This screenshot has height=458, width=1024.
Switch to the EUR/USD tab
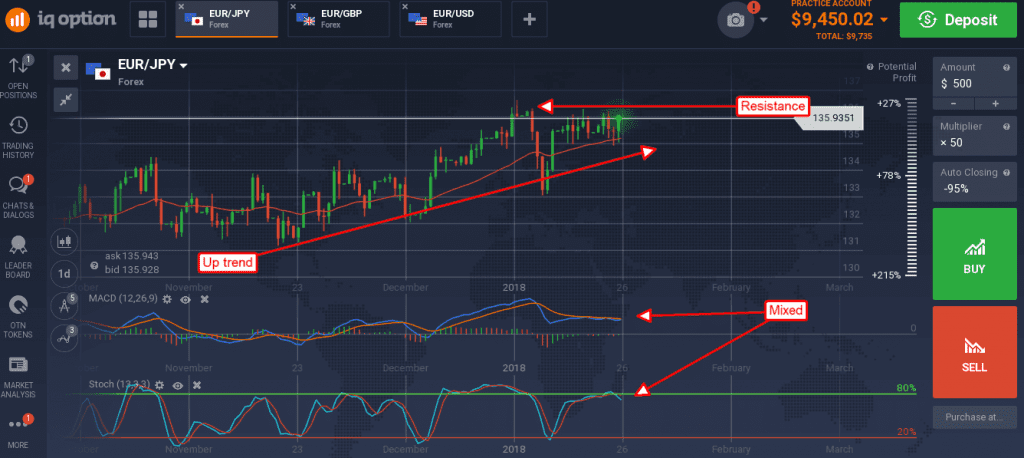451,19
